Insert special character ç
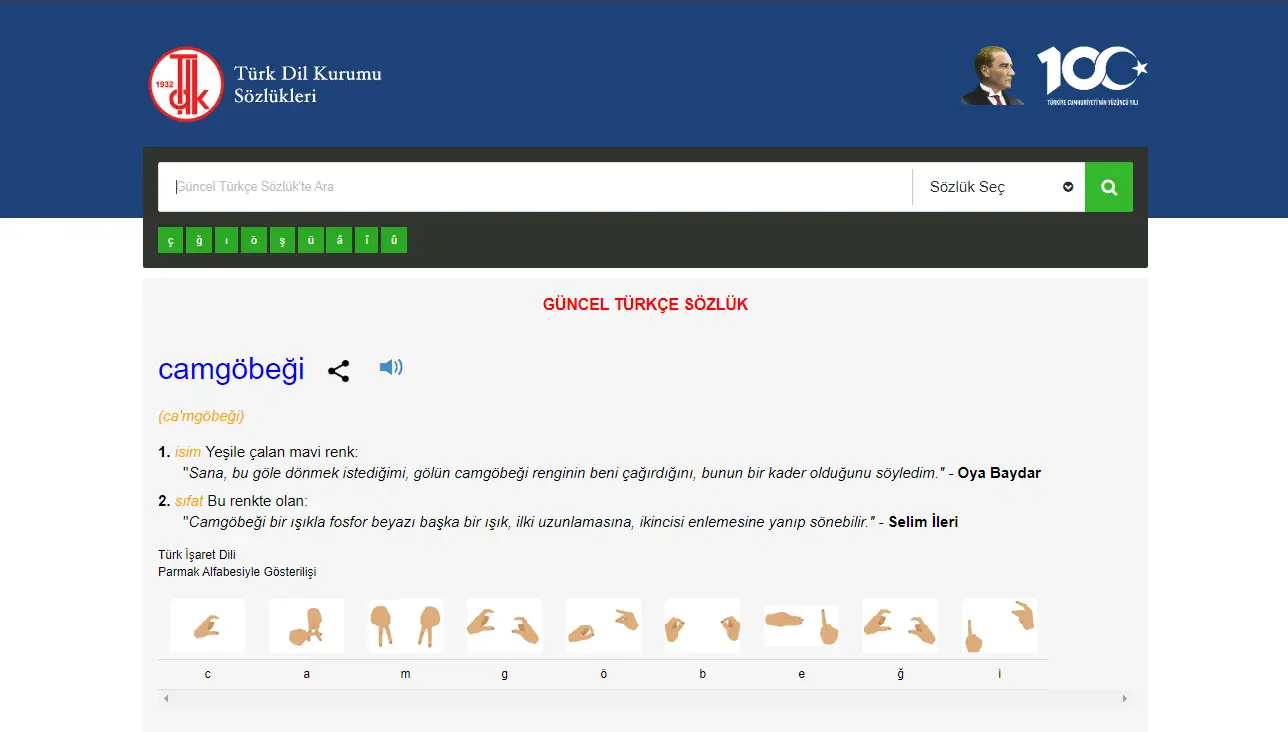The width and height of the screenshot is (1288, 732). (170, 240)
